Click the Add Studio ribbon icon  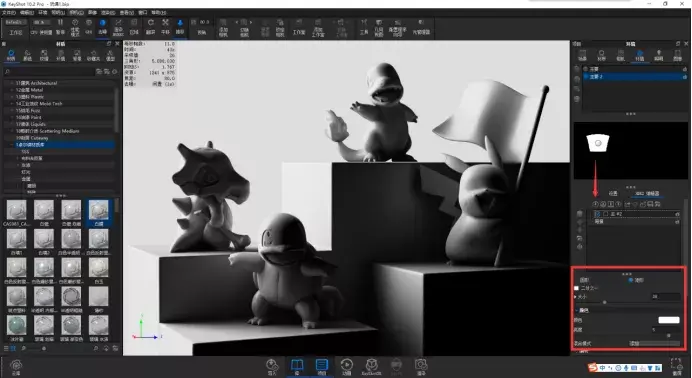(x=318, y=27)
